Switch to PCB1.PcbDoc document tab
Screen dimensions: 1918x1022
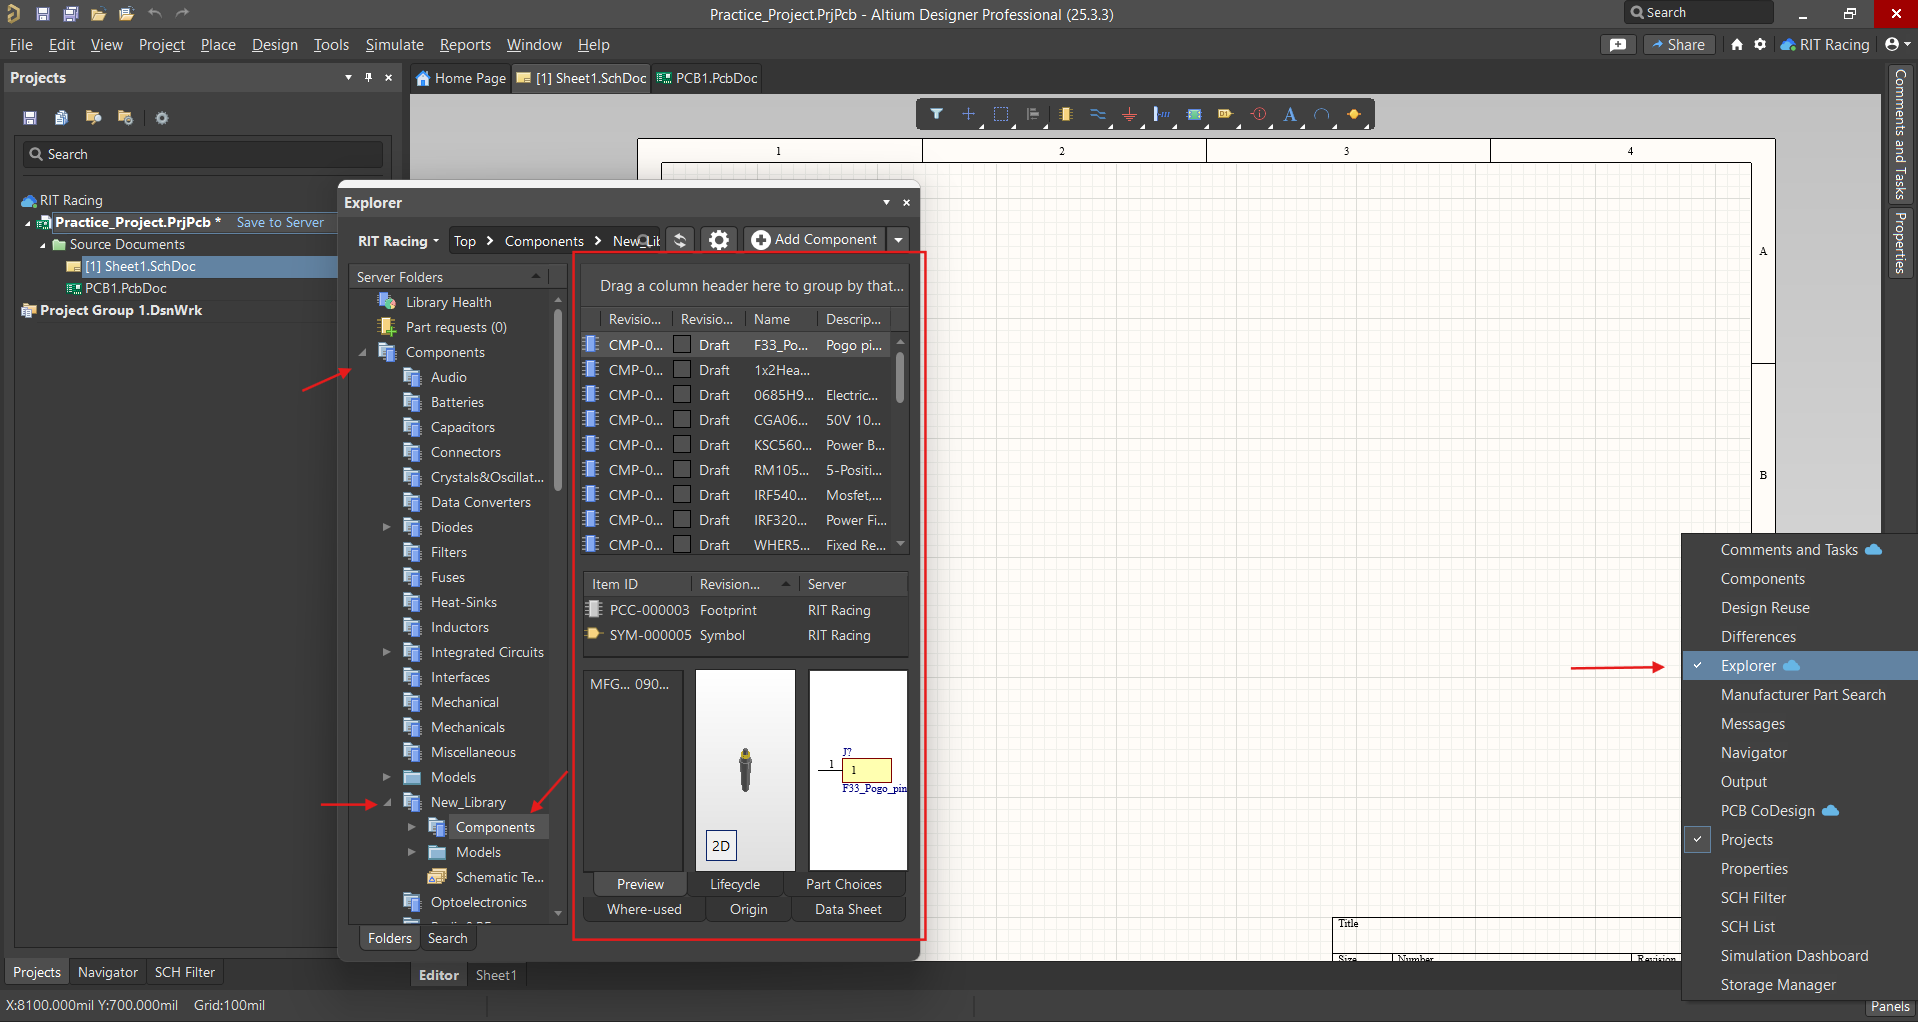click(x=707, y=78)
